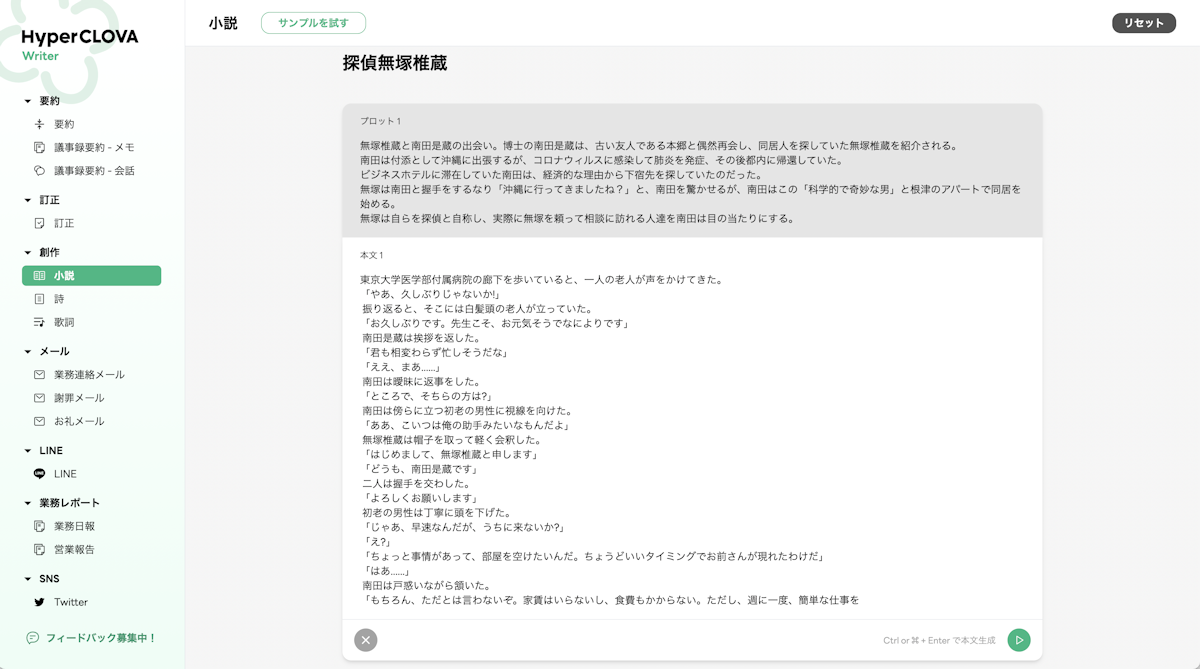Viewport: 1200px width, 669px height.
Task: Click the 謝罪メール envelope icon
Action: click(40, 398)
